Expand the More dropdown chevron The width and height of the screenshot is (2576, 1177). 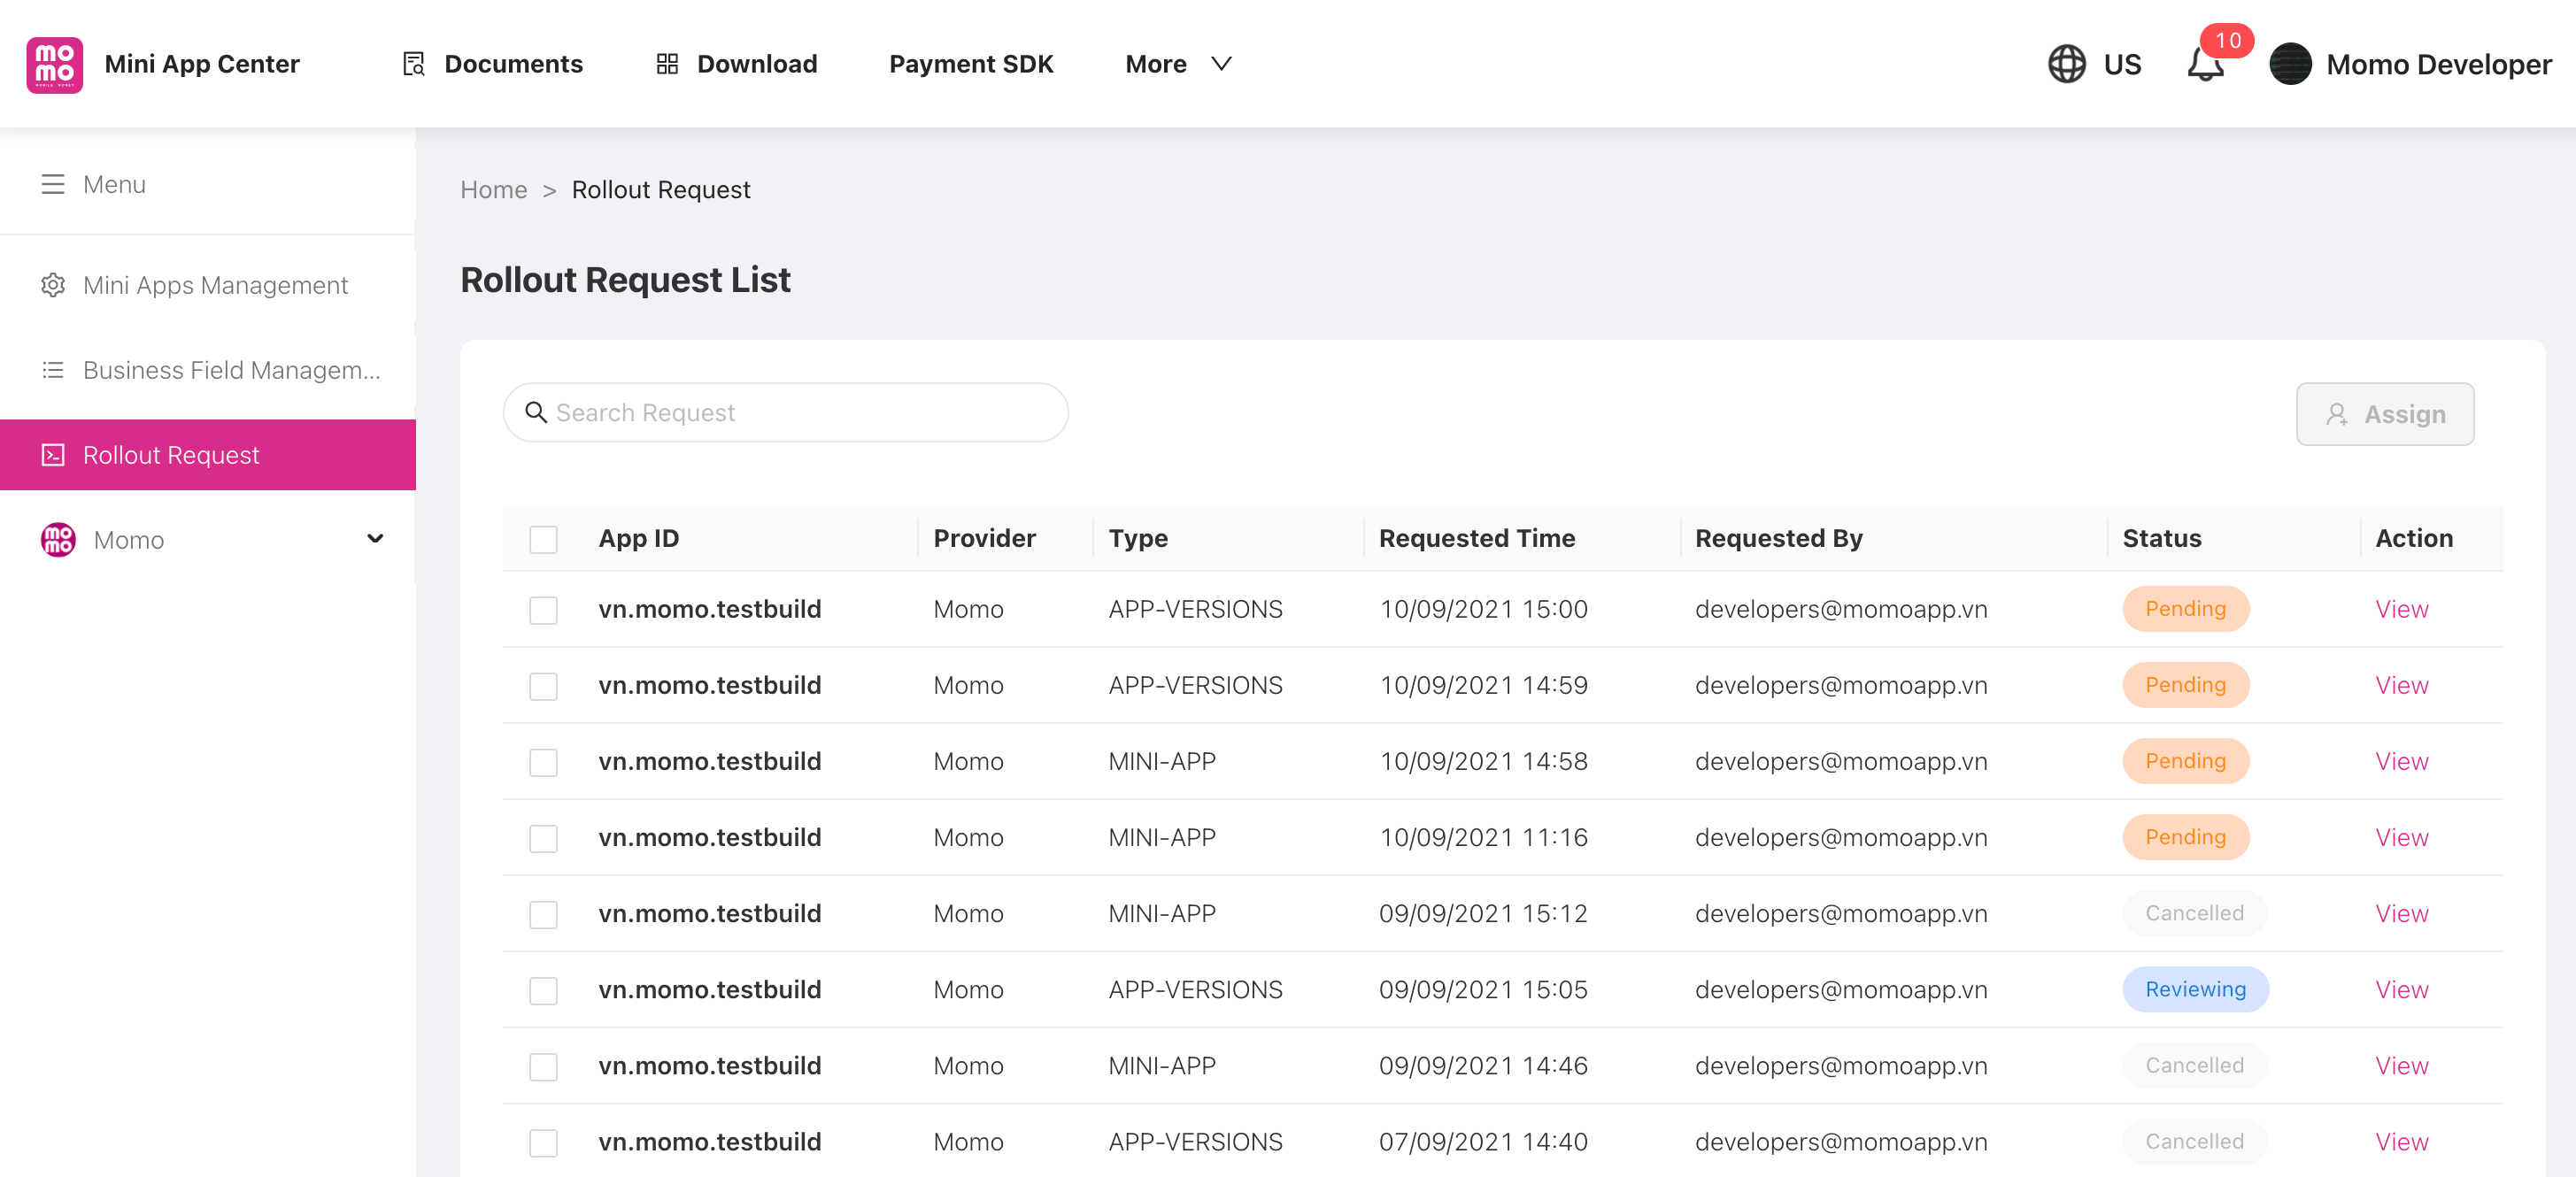point(1221,64)
